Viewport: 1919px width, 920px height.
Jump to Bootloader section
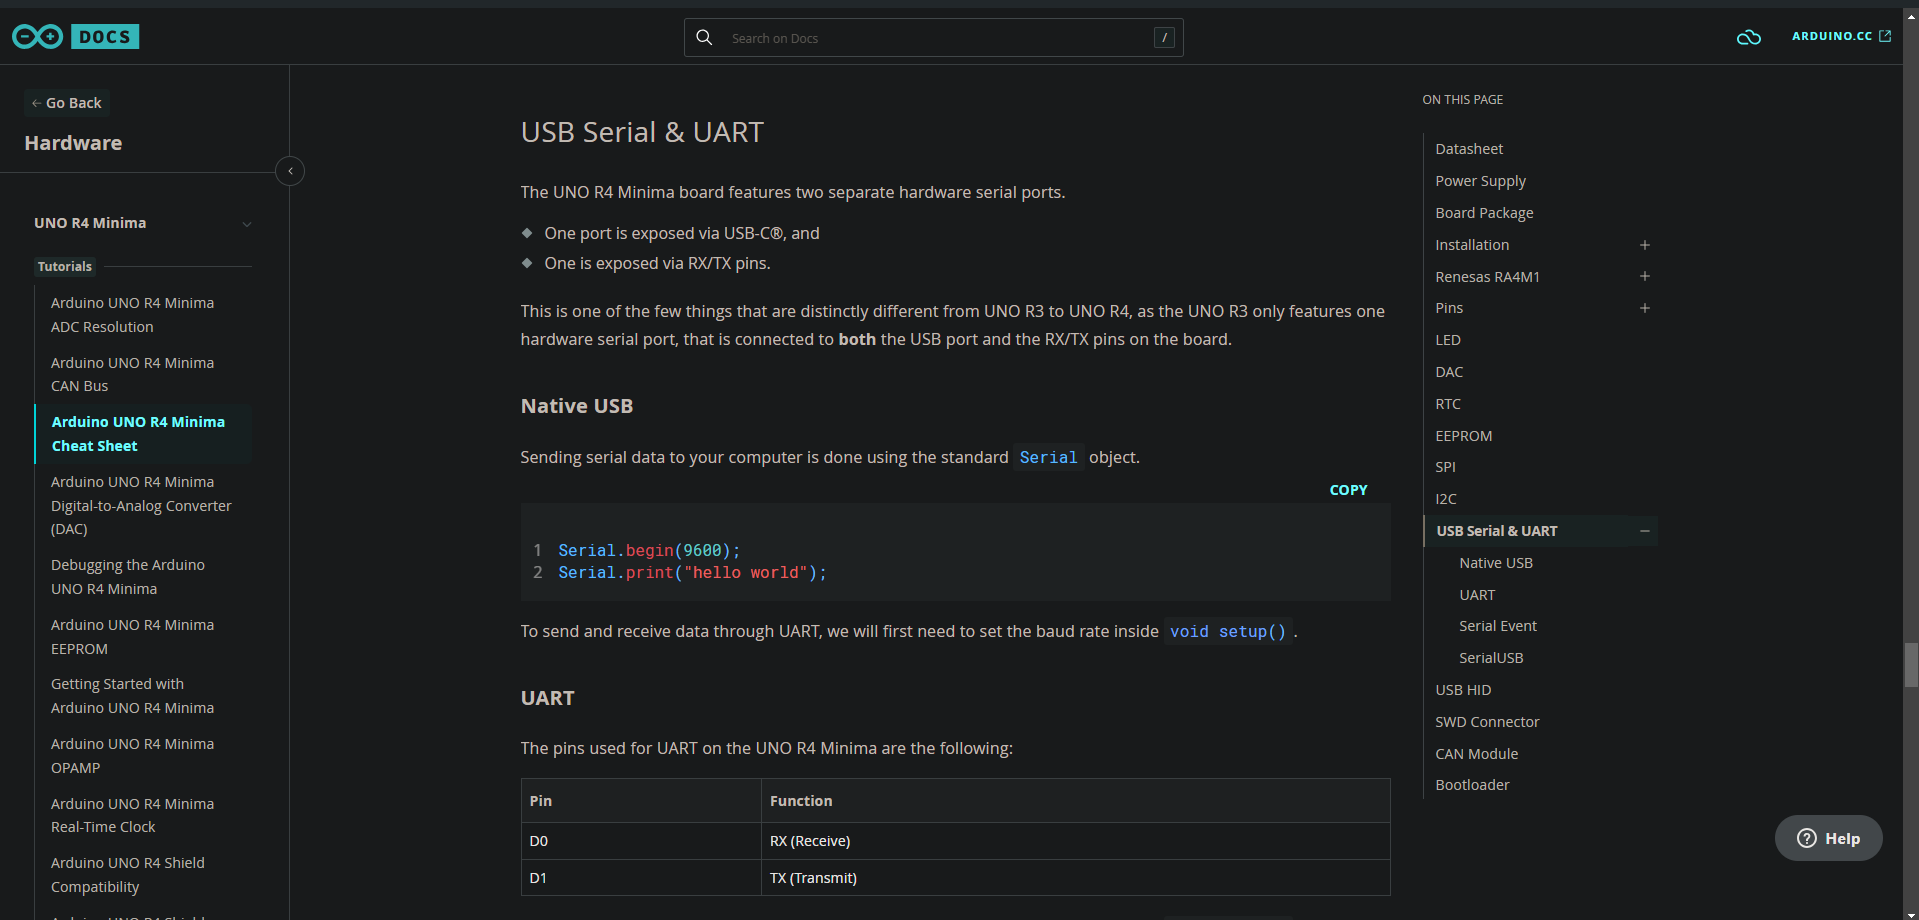[x=1472, y=785]
